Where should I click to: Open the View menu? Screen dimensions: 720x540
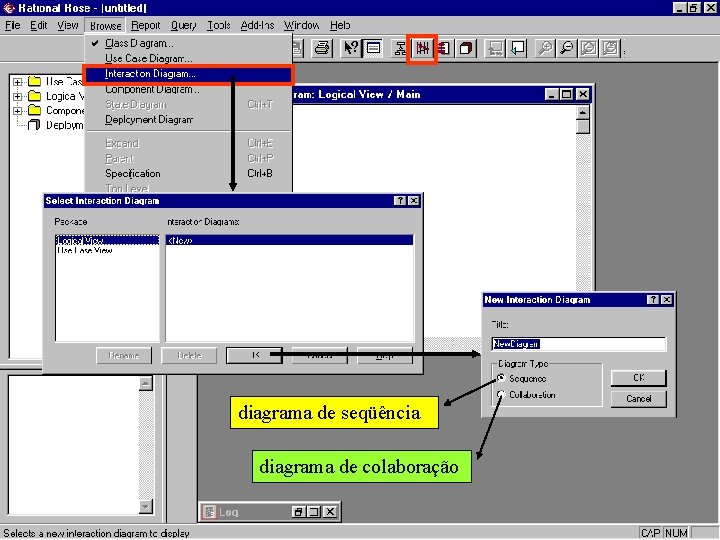(68, 25)
